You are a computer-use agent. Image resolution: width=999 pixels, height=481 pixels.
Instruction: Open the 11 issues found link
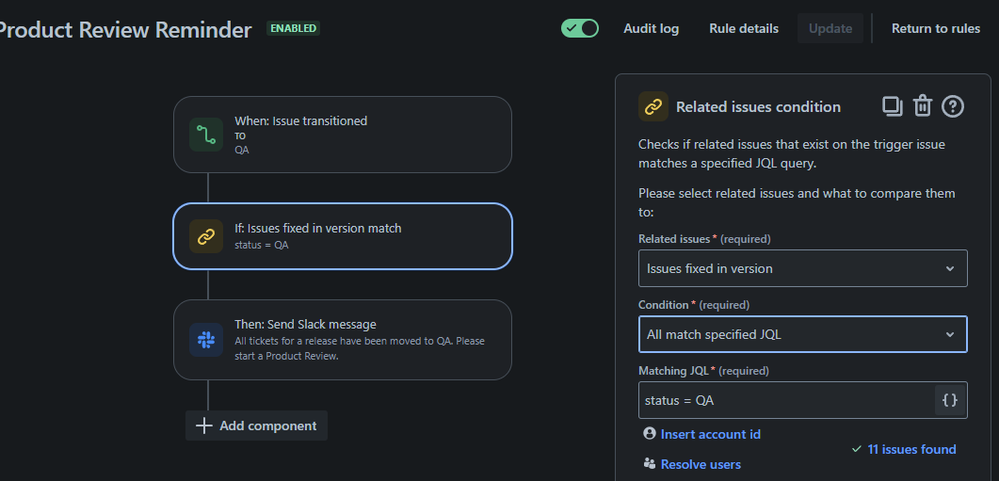[x=911, y=450]
